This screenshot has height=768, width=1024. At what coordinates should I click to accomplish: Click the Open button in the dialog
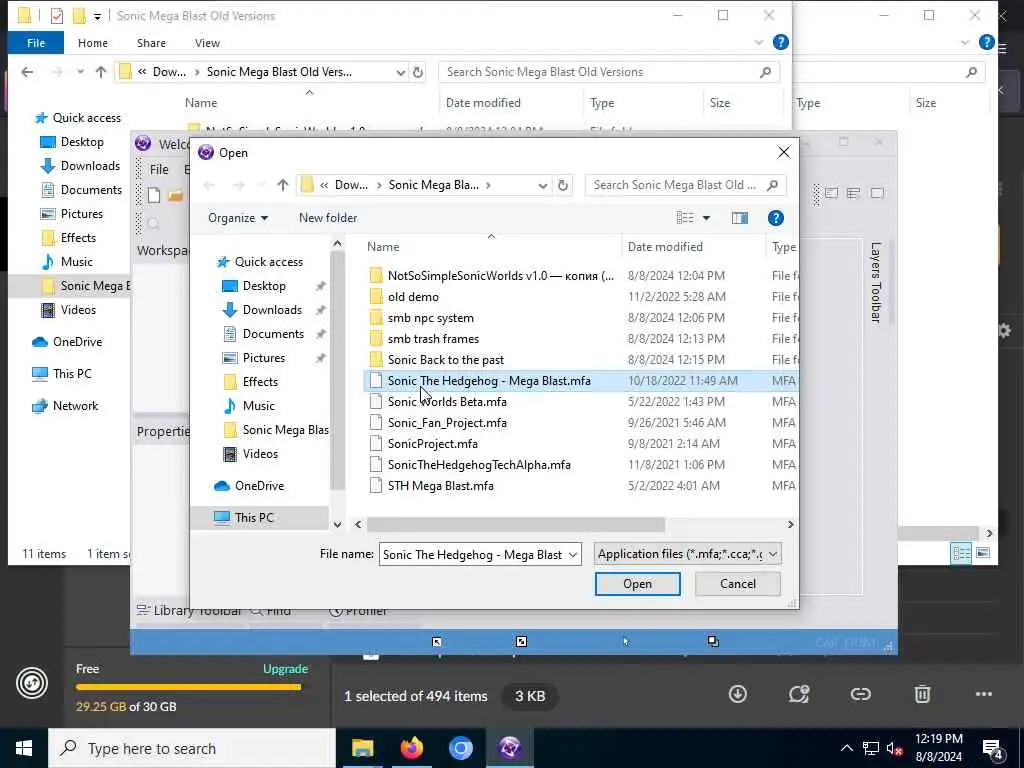point(637,584)
